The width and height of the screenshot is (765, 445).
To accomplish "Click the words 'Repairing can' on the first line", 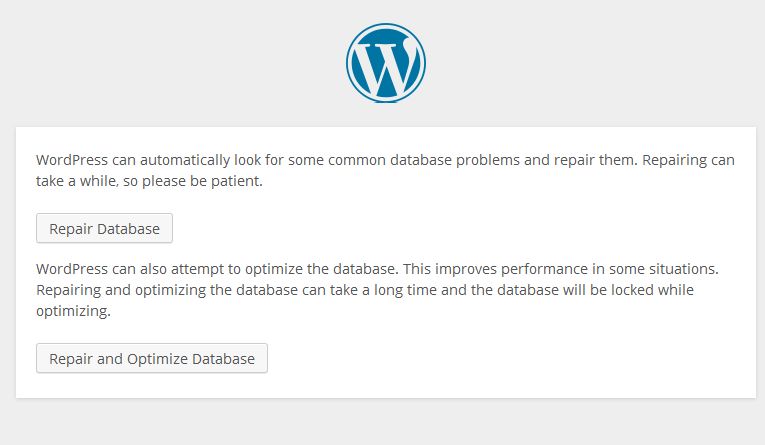I will click(688, 160).
